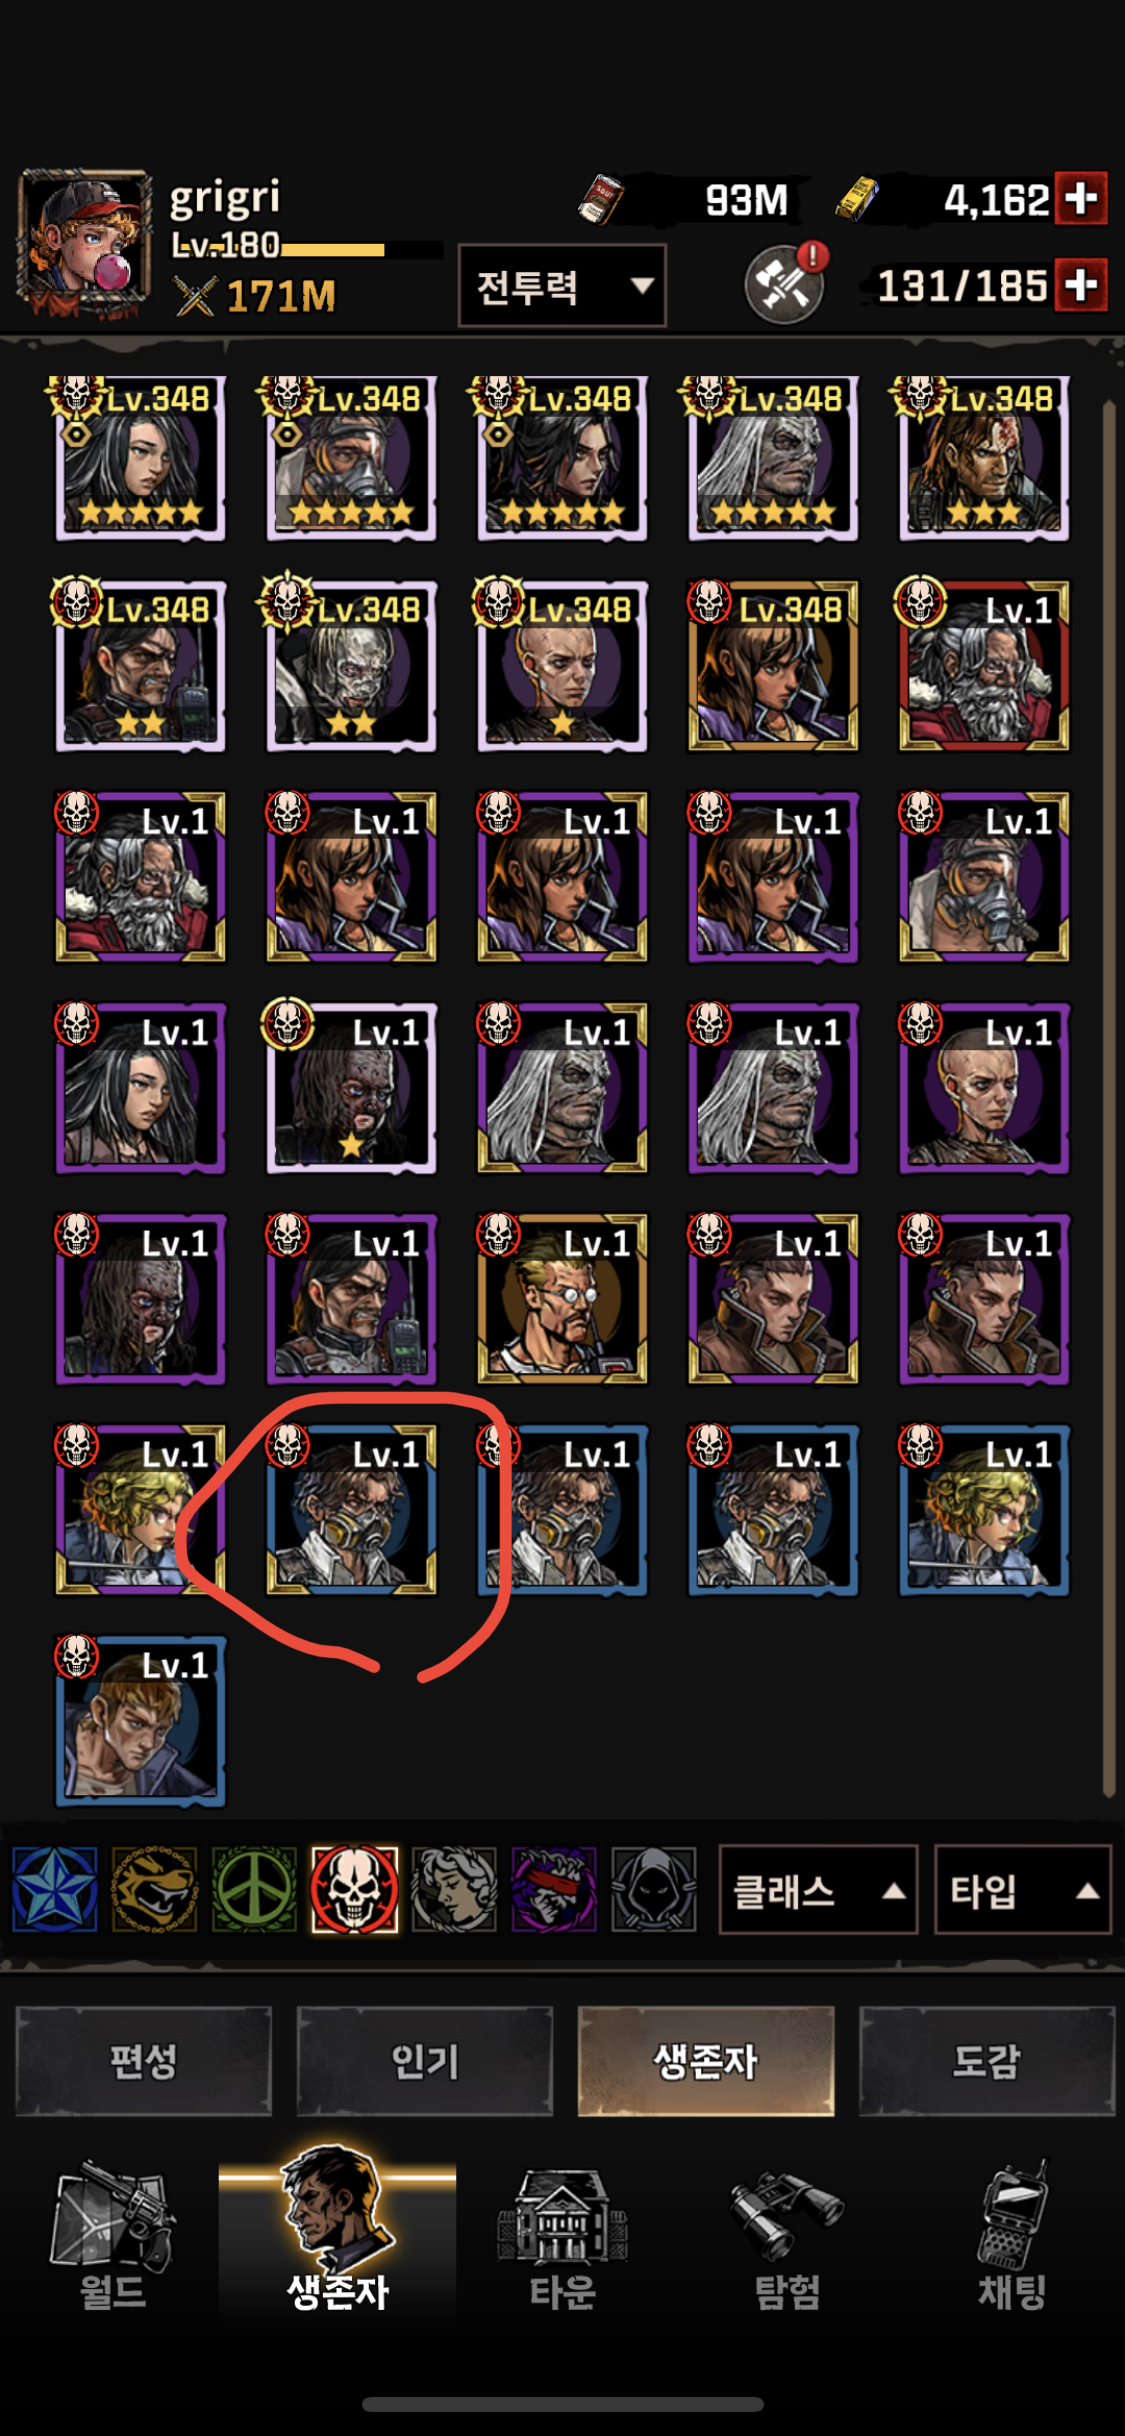Expand the 클래스 filter dropdown

[818, 1890]
